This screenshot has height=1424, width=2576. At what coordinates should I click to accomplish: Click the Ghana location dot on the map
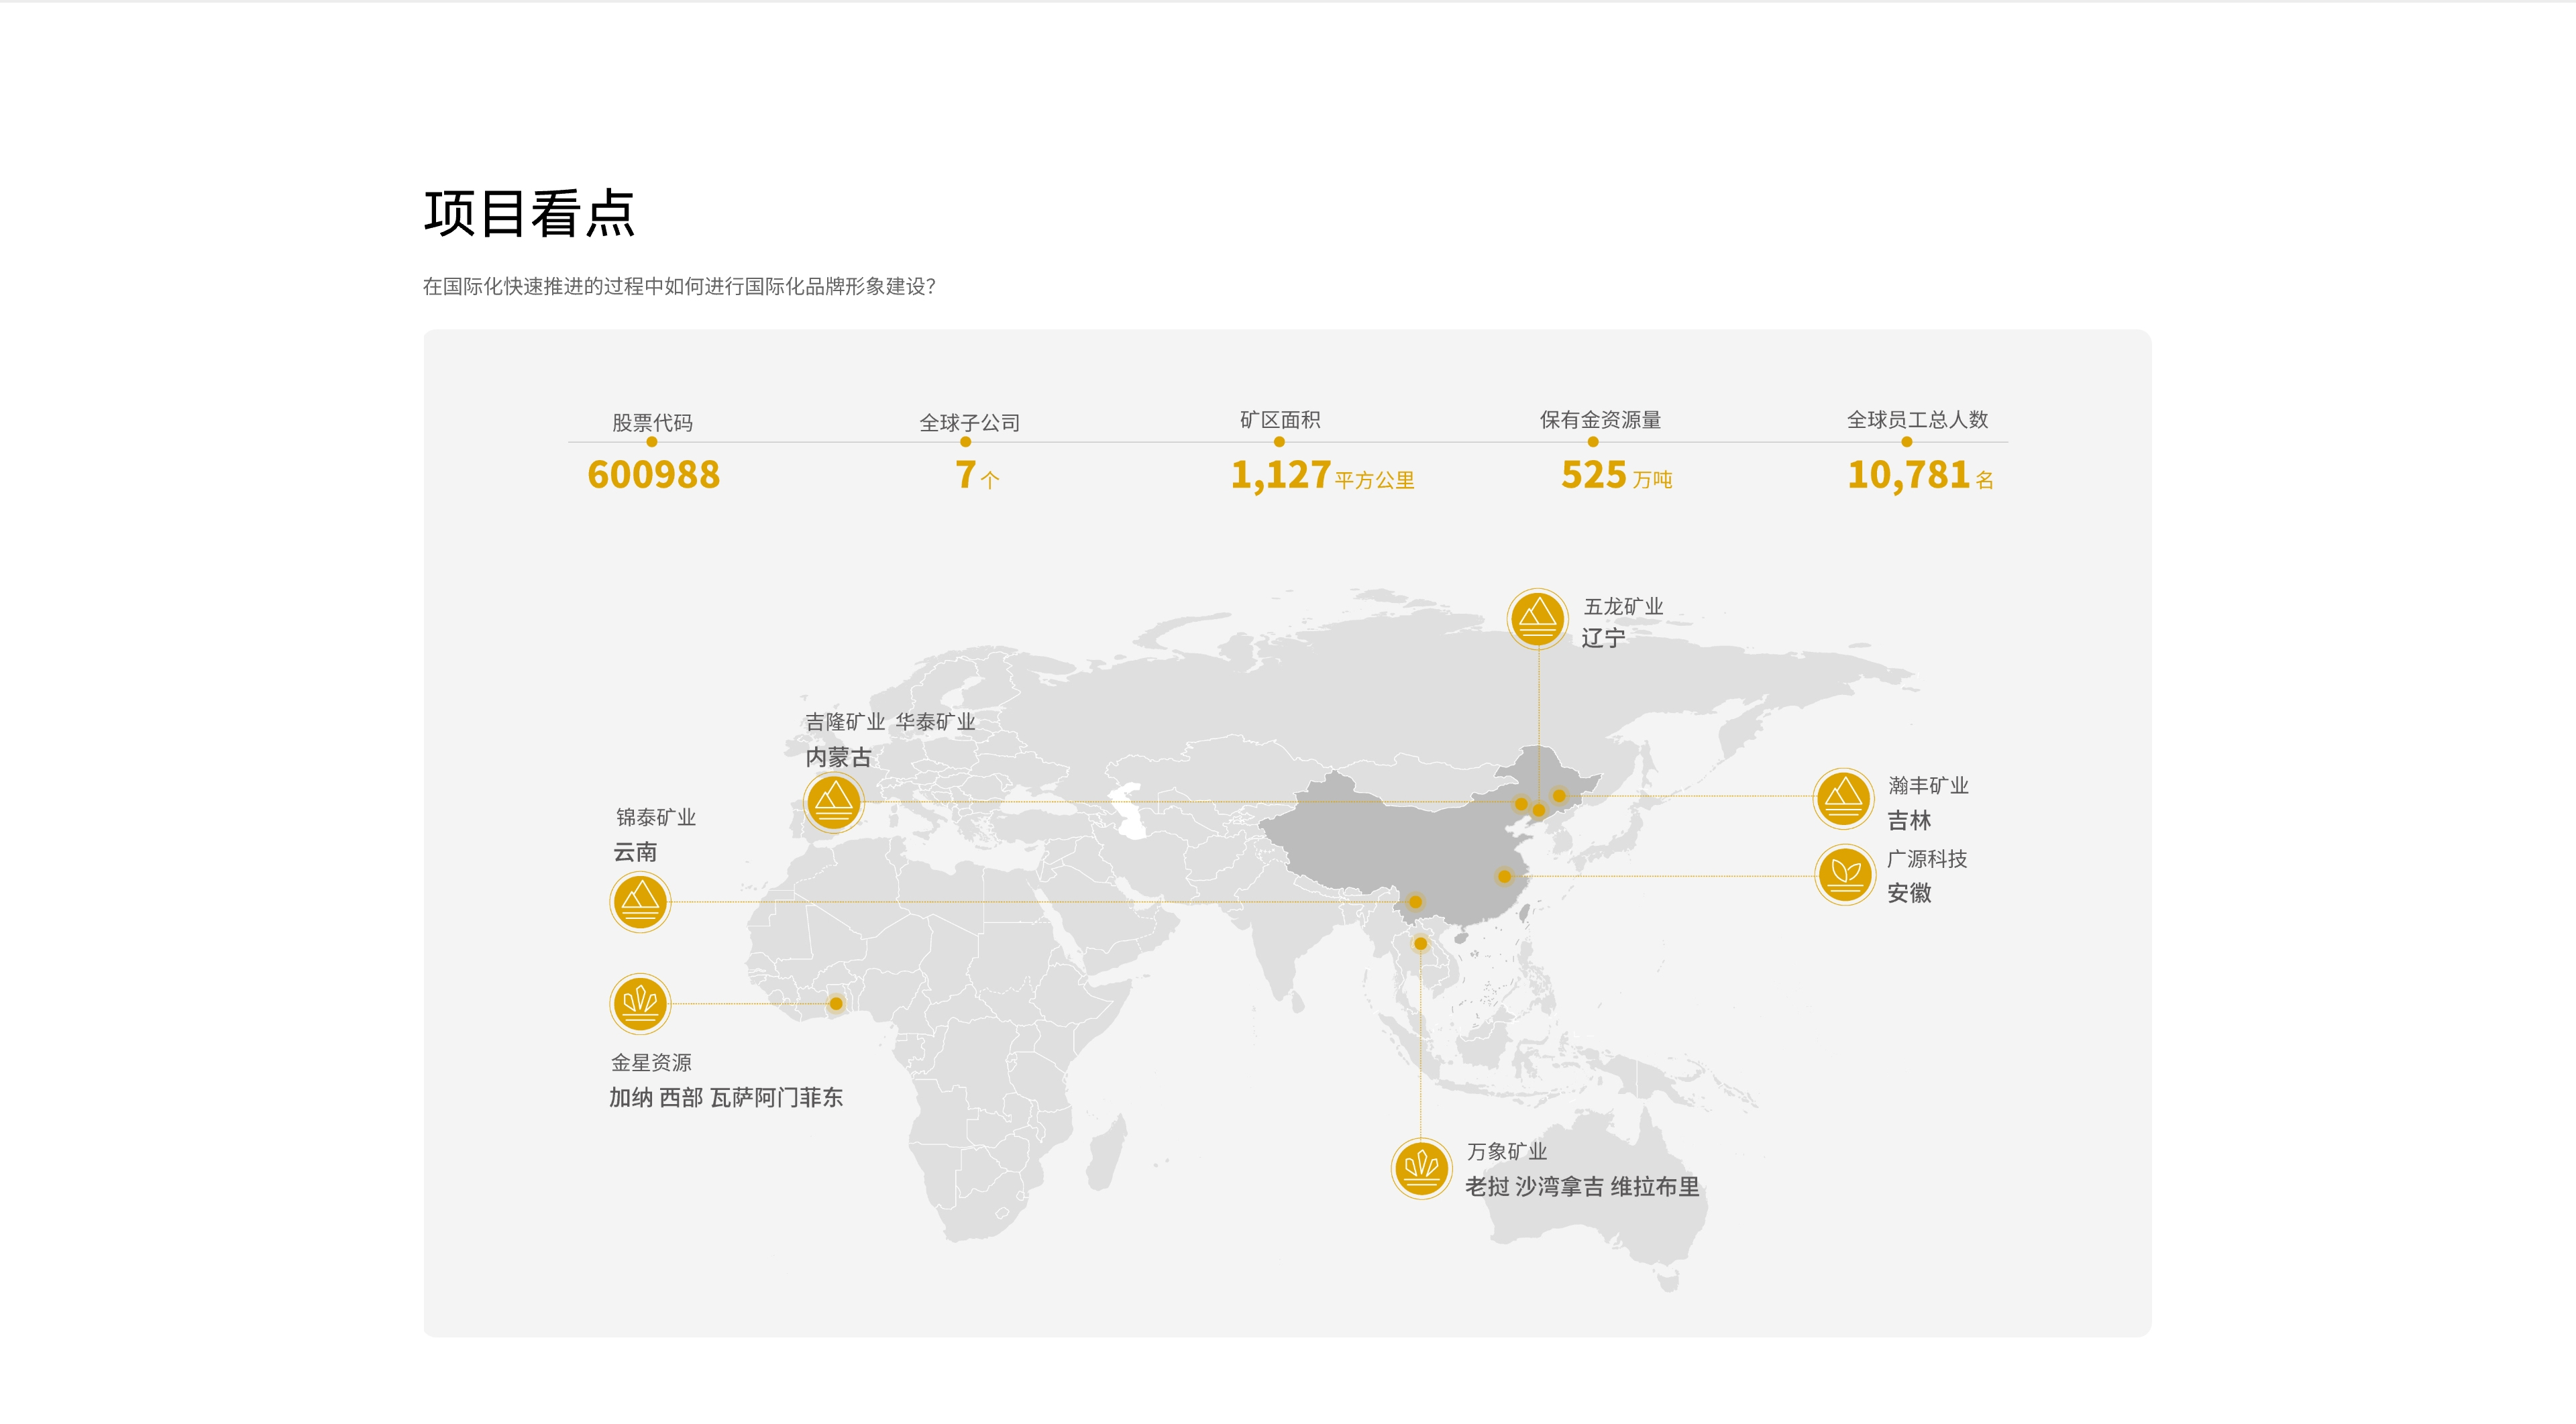pyautogui.click(x=836, y=1003)
